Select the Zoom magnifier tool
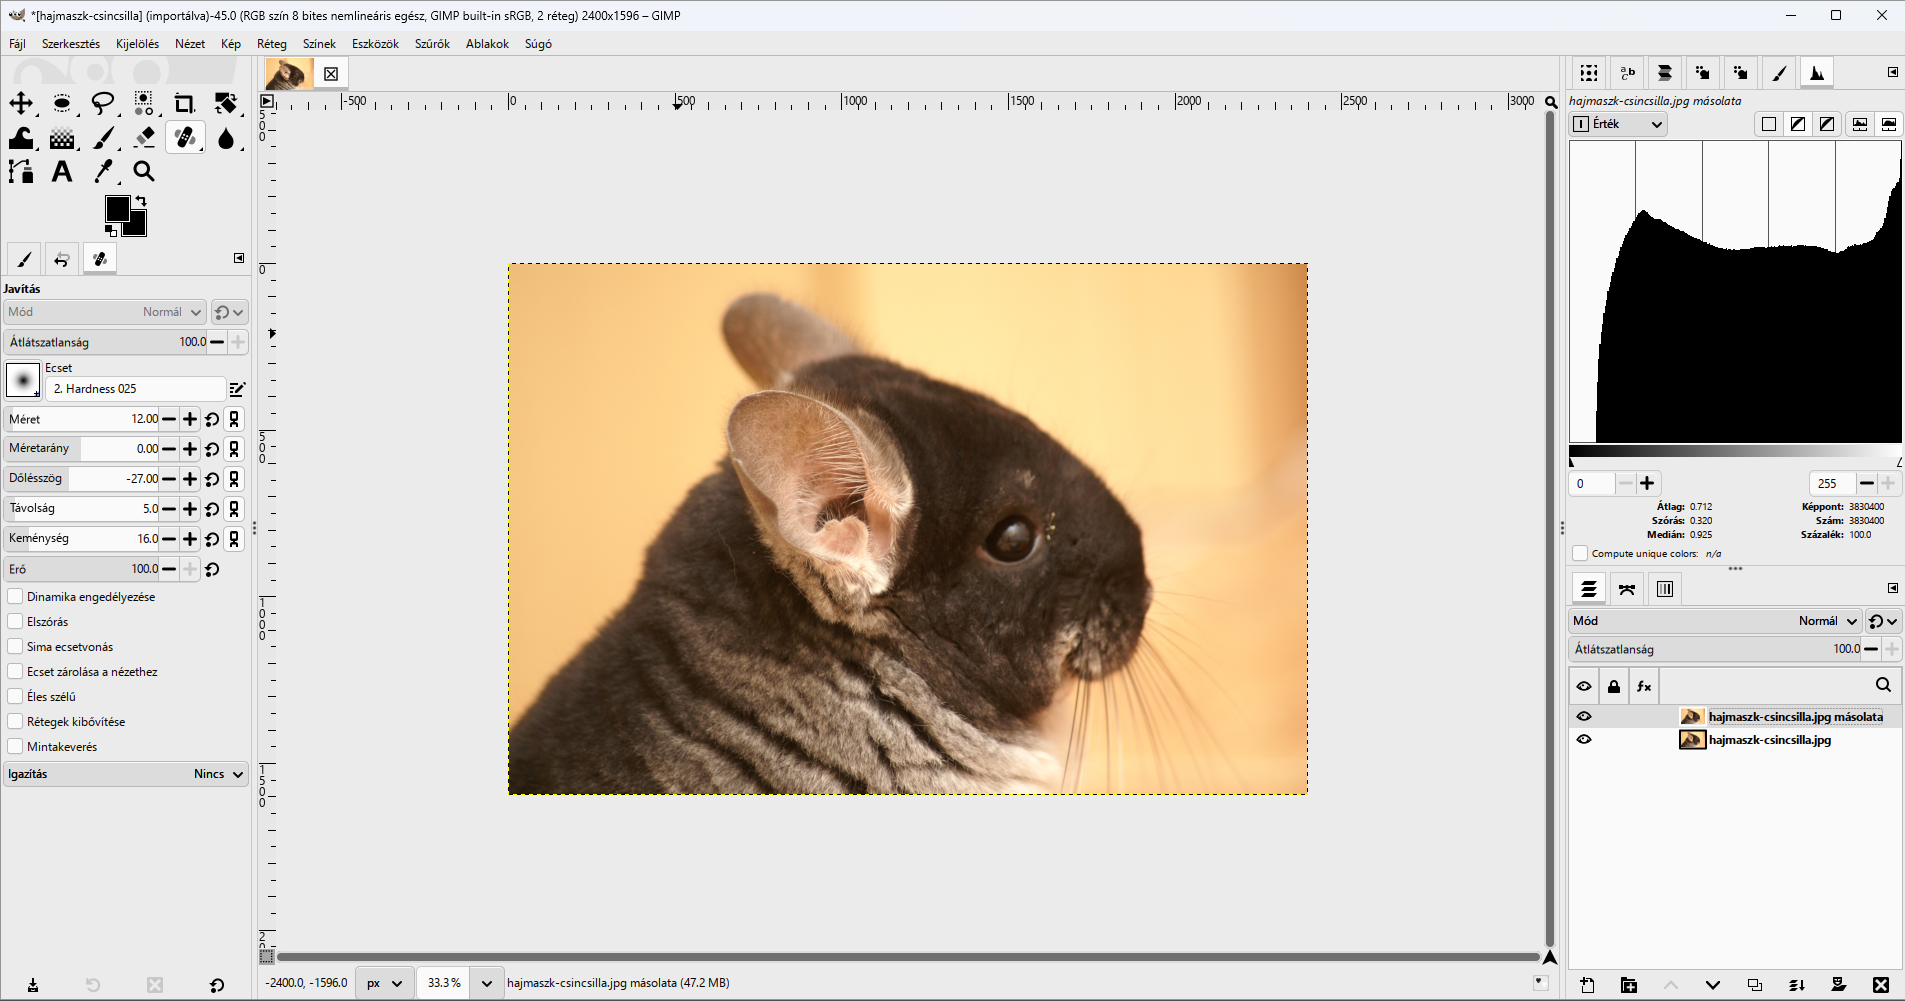1905x1001 pixels. (144, 172)
